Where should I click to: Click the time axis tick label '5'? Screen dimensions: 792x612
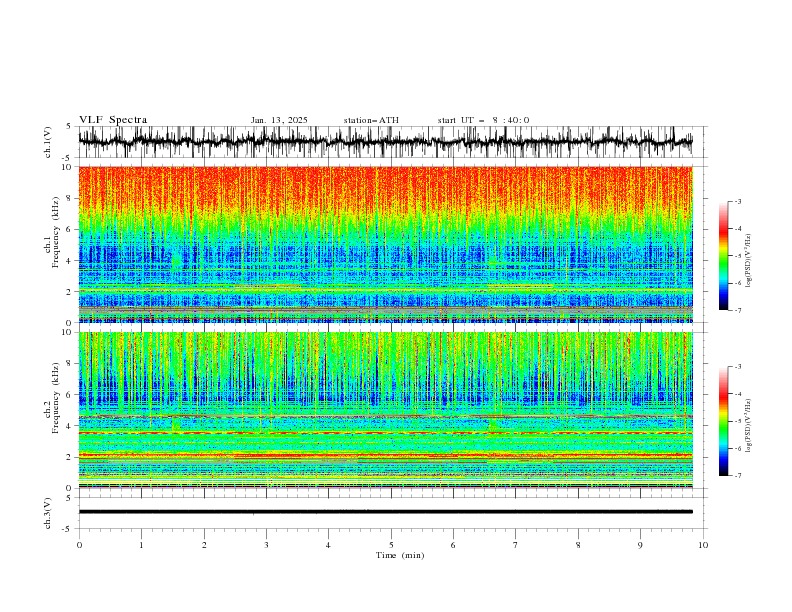[x=391, y=545]
